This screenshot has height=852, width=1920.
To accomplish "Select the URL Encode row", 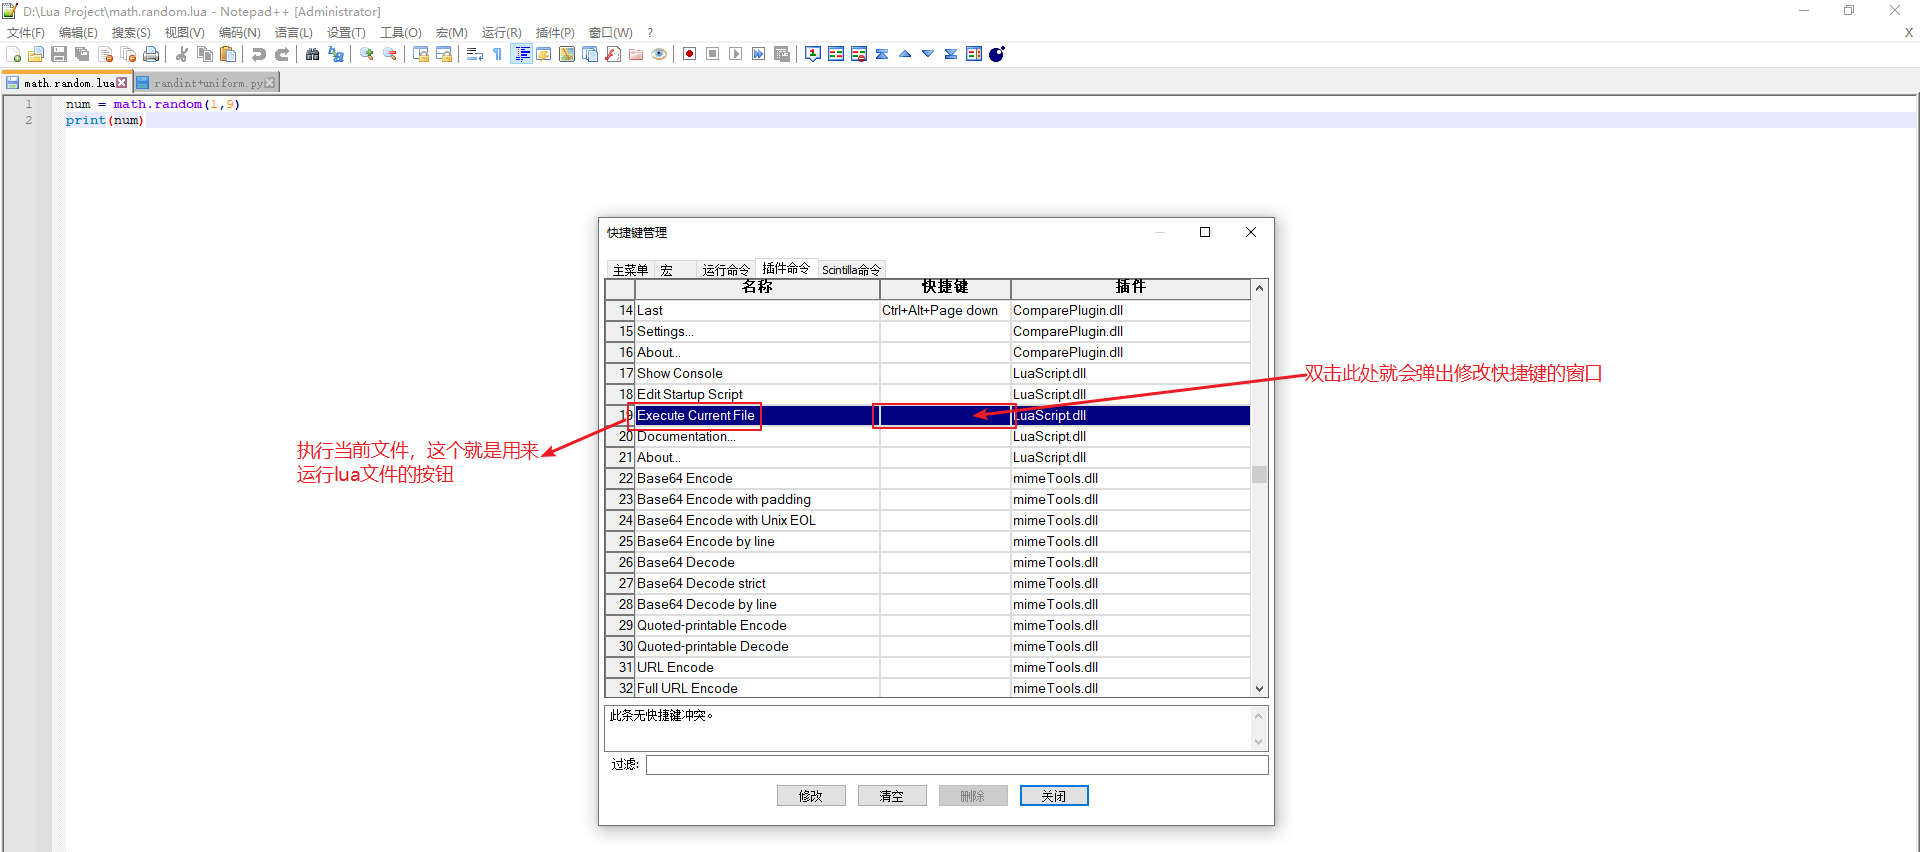I will (x=928, y=667).
